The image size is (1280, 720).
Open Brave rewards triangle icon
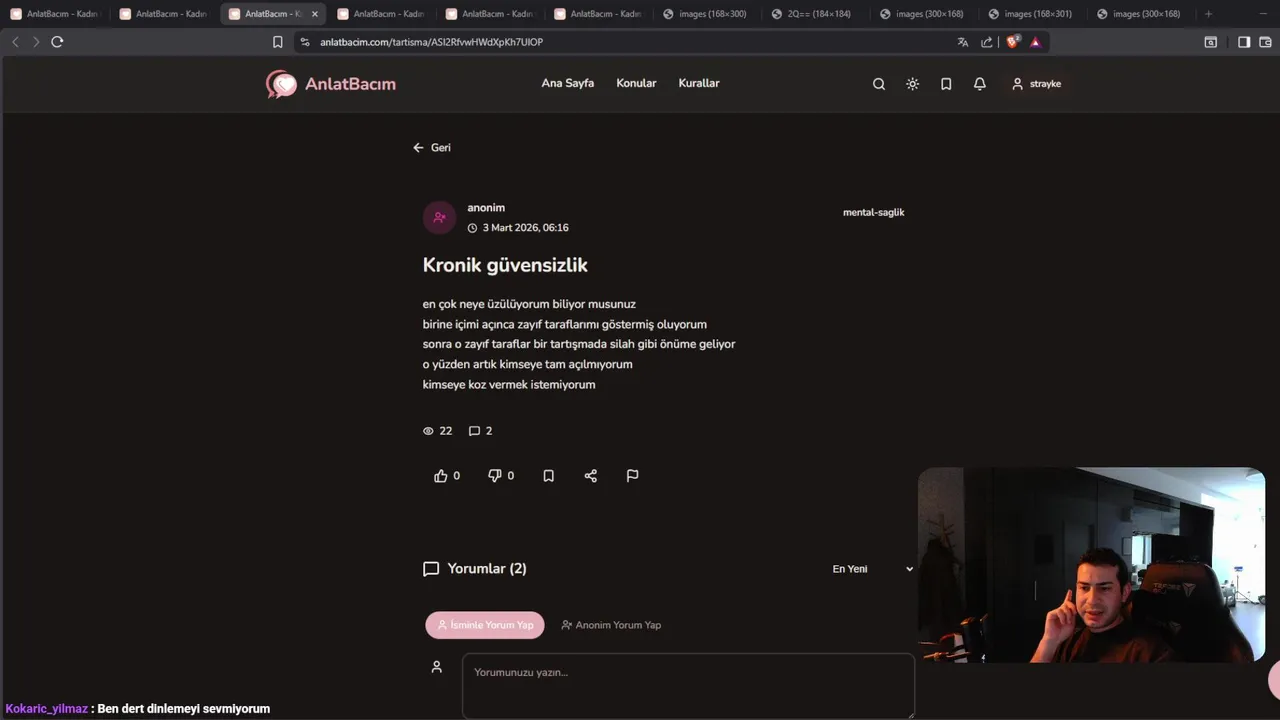pos(1035,42)
